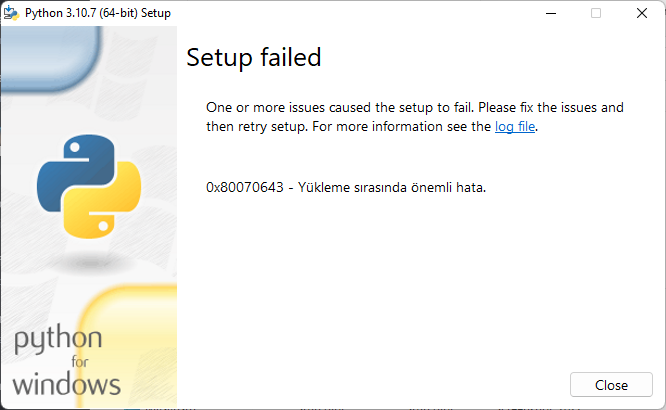Minimize the Python Setup window

pyautogui.click(x=551, y=14)
